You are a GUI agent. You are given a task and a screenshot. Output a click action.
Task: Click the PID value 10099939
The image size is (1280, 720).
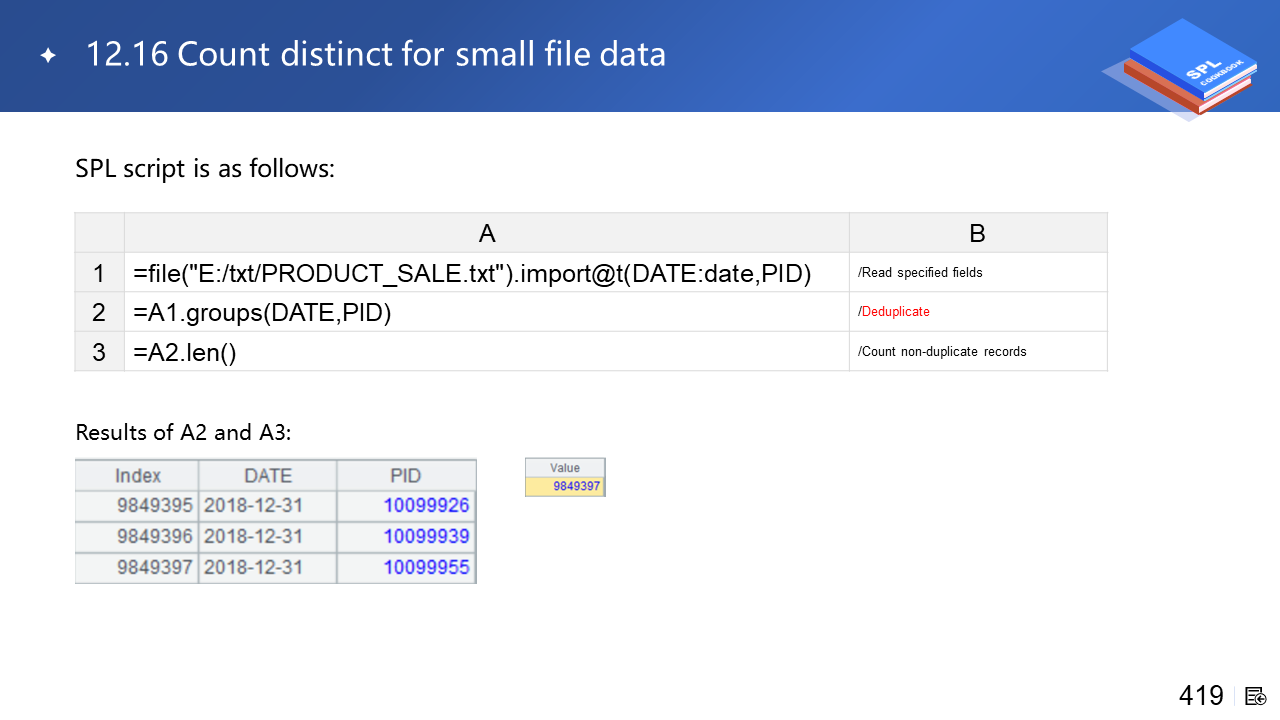point(426,537)
